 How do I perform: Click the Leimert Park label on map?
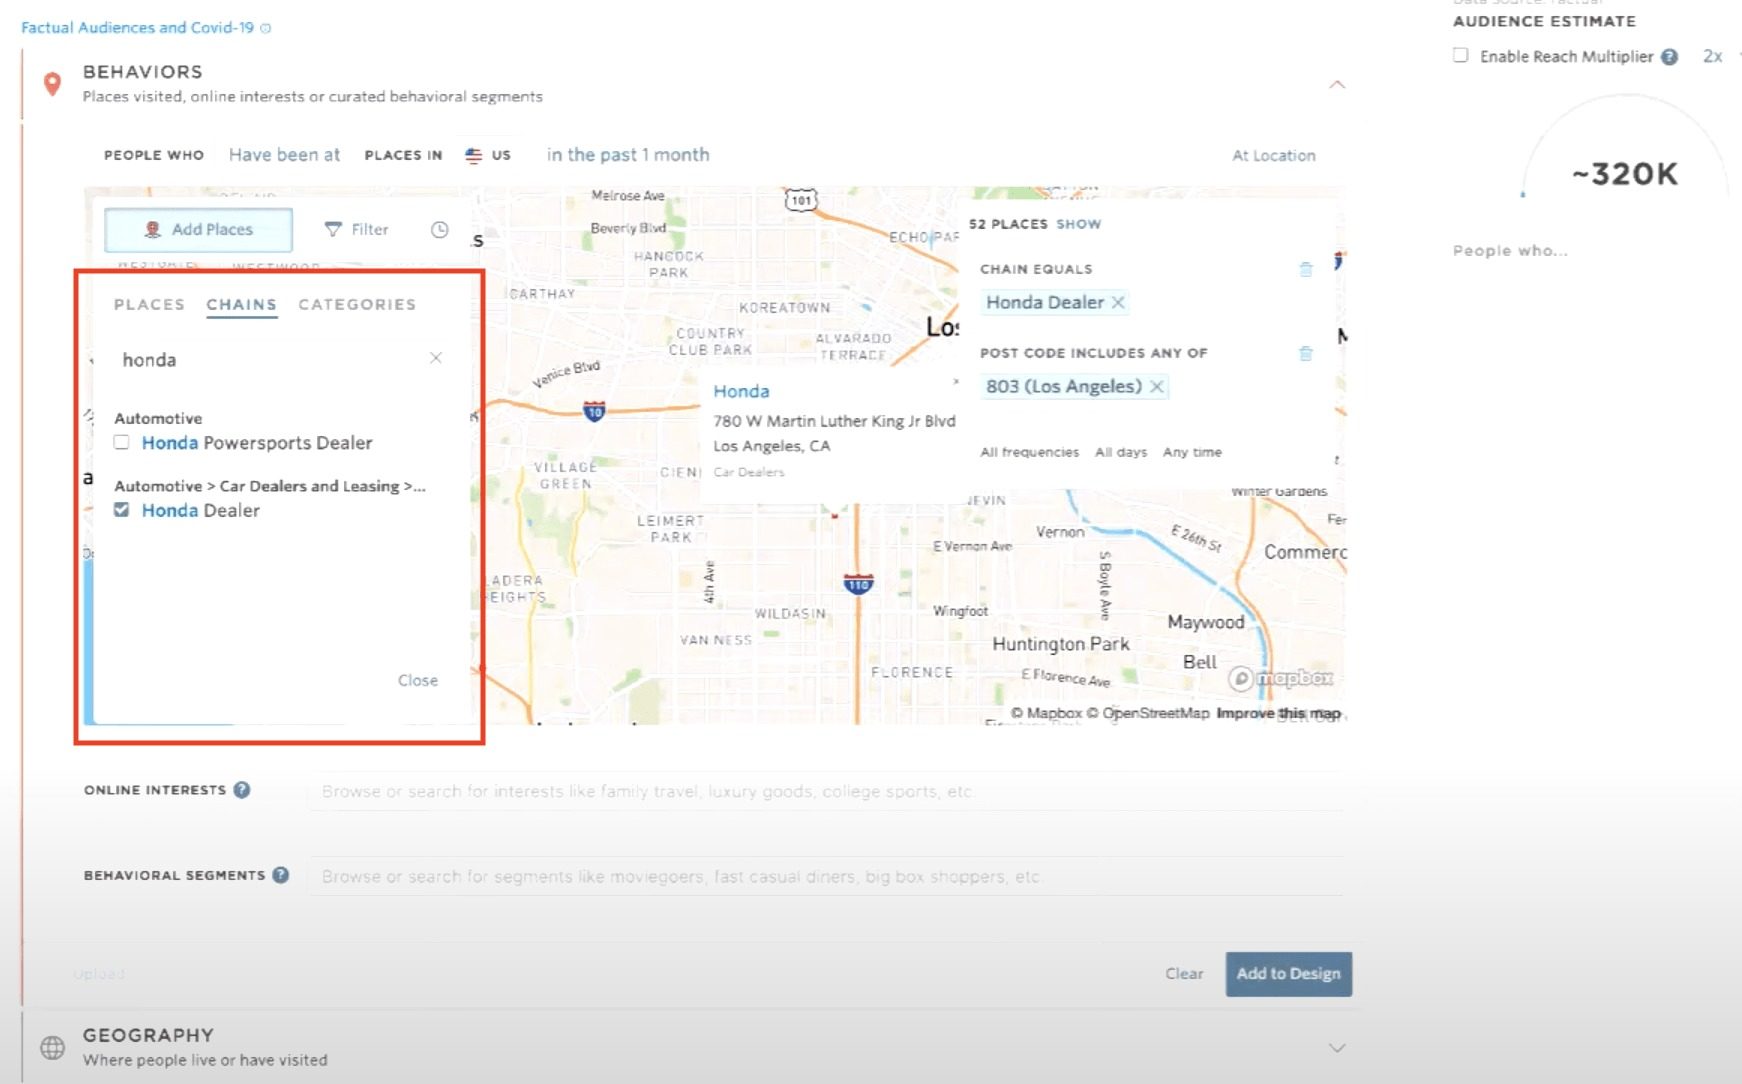coord(670,529)
